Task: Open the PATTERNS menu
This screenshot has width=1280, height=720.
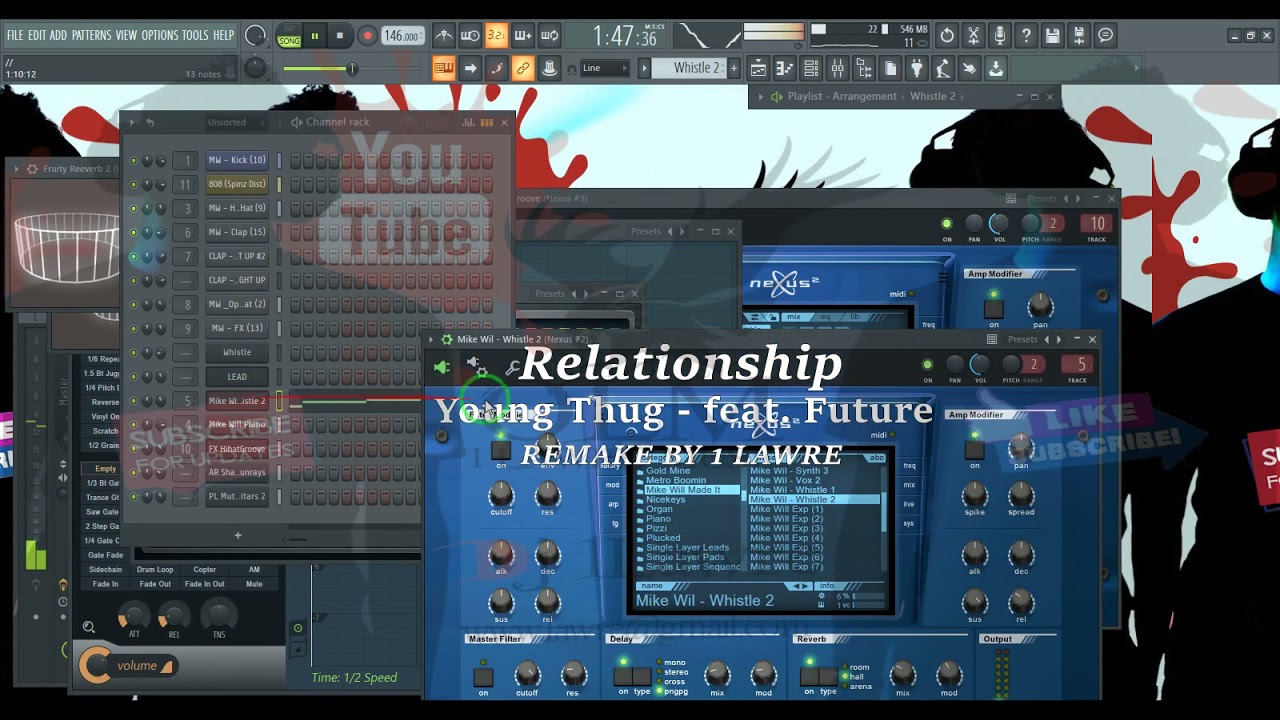Action: (x=91, y=35)
